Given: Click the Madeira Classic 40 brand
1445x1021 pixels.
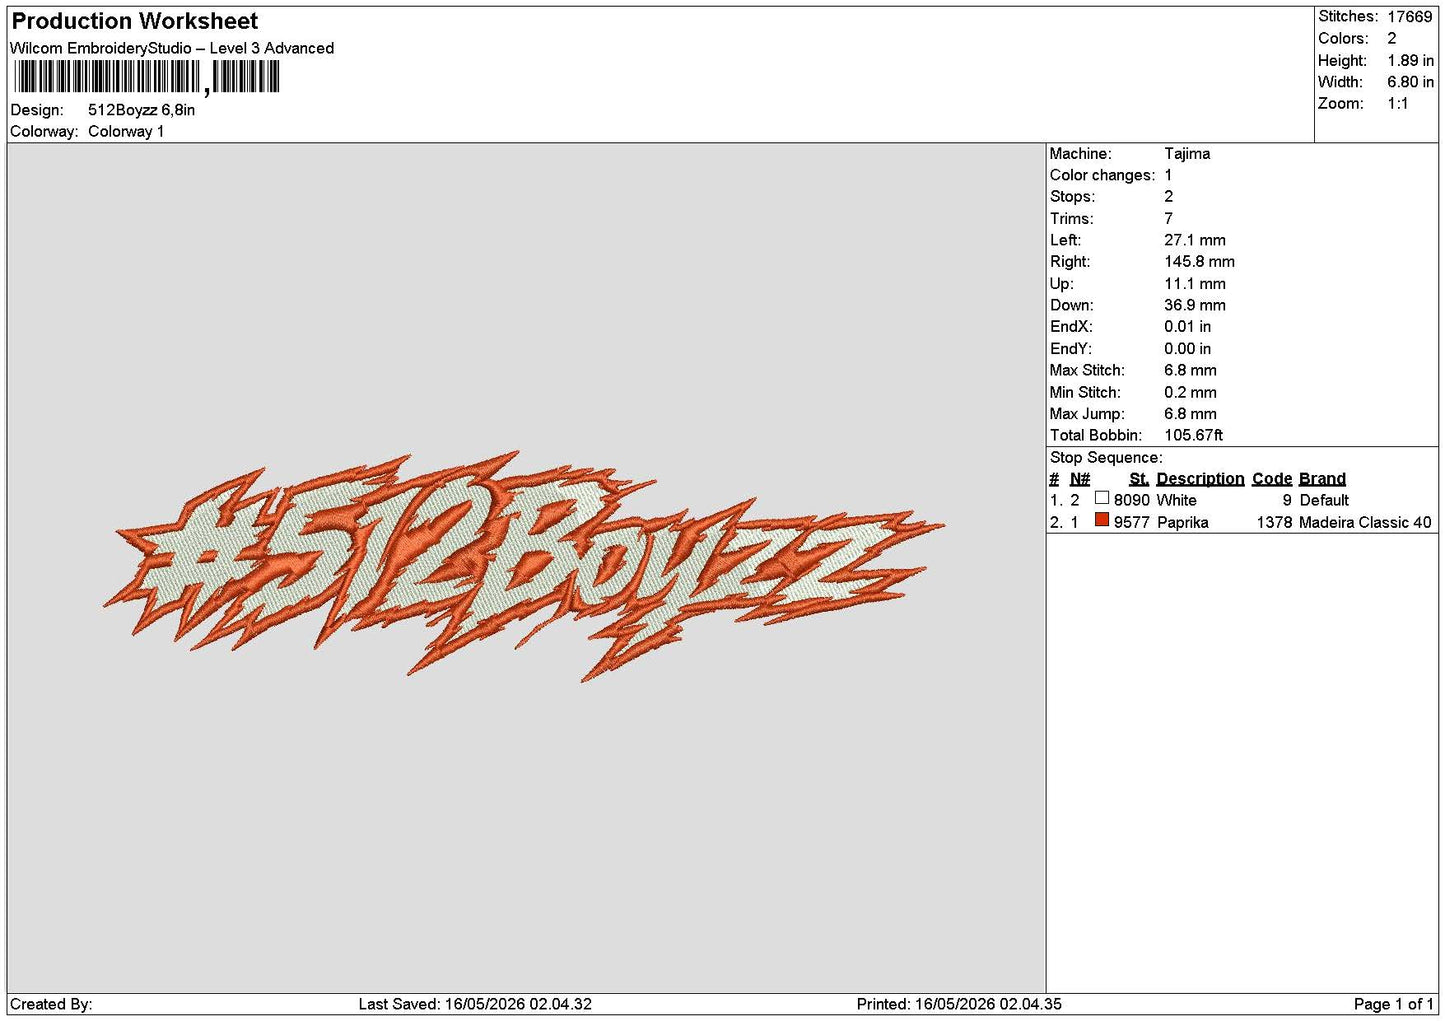Looking at the screenshot, I should [1365, 522].
